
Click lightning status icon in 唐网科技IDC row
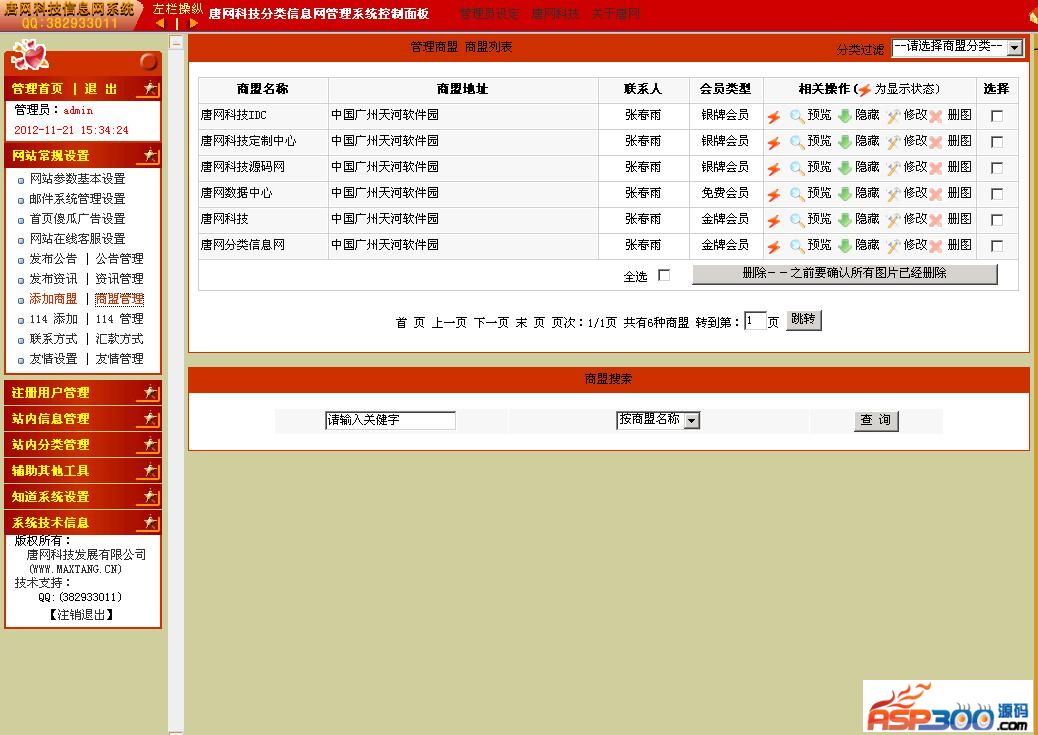tap(773, 117)
